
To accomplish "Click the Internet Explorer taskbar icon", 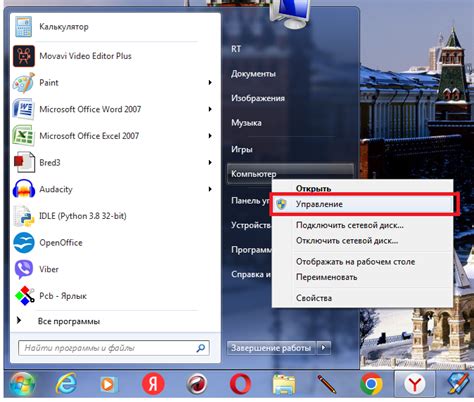I will pos(66,384).
